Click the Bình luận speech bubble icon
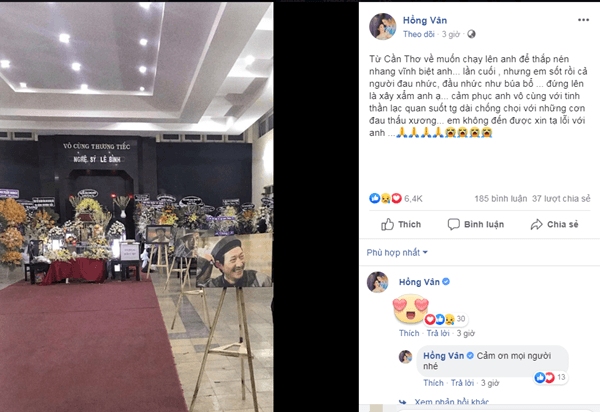600x412 pixels. pyautogui.click(x=453, y=224)
